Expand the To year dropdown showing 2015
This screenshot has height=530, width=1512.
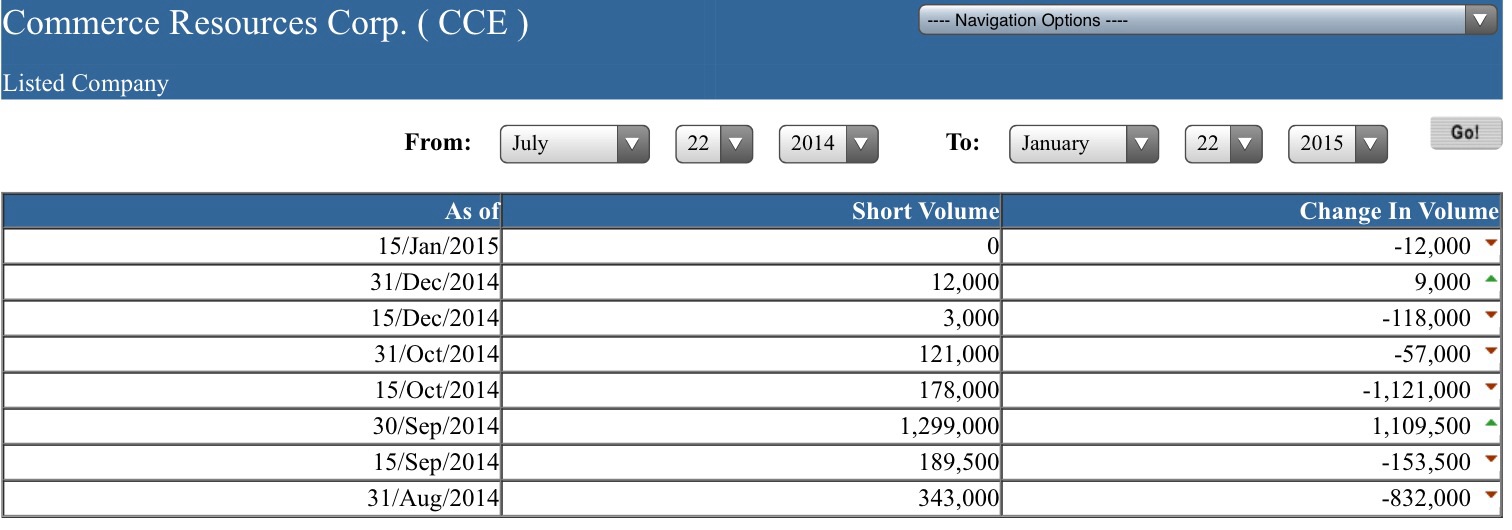(x=1337, y=144)
